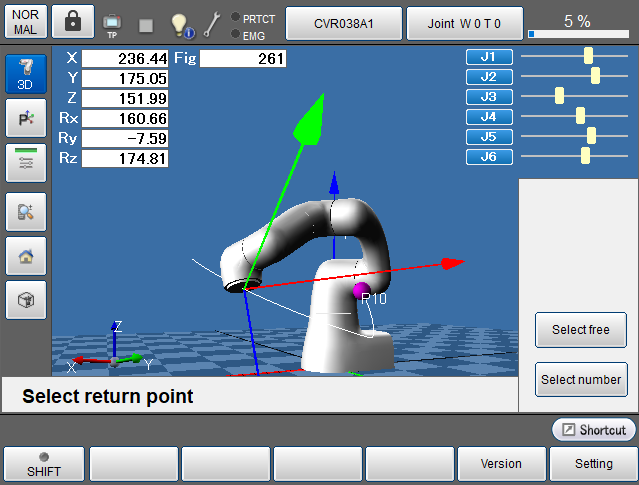The image size is (639, 485).
Task: Click the zoom search view icon
Action: pos(25,212)
